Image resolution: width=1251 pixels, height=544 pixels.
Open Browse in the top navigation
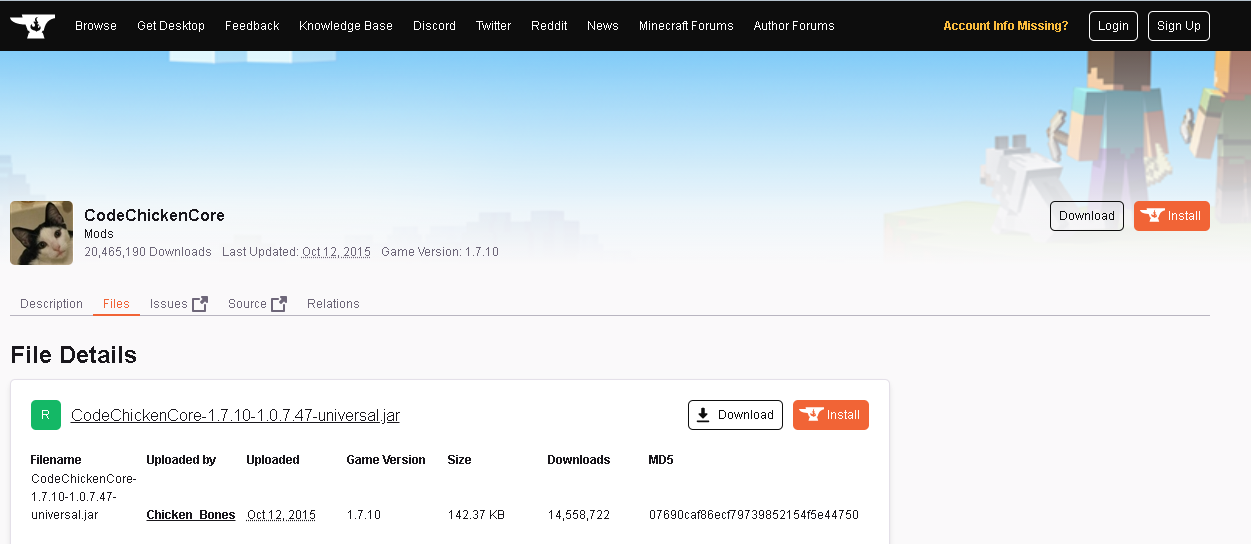coord(96,26)
